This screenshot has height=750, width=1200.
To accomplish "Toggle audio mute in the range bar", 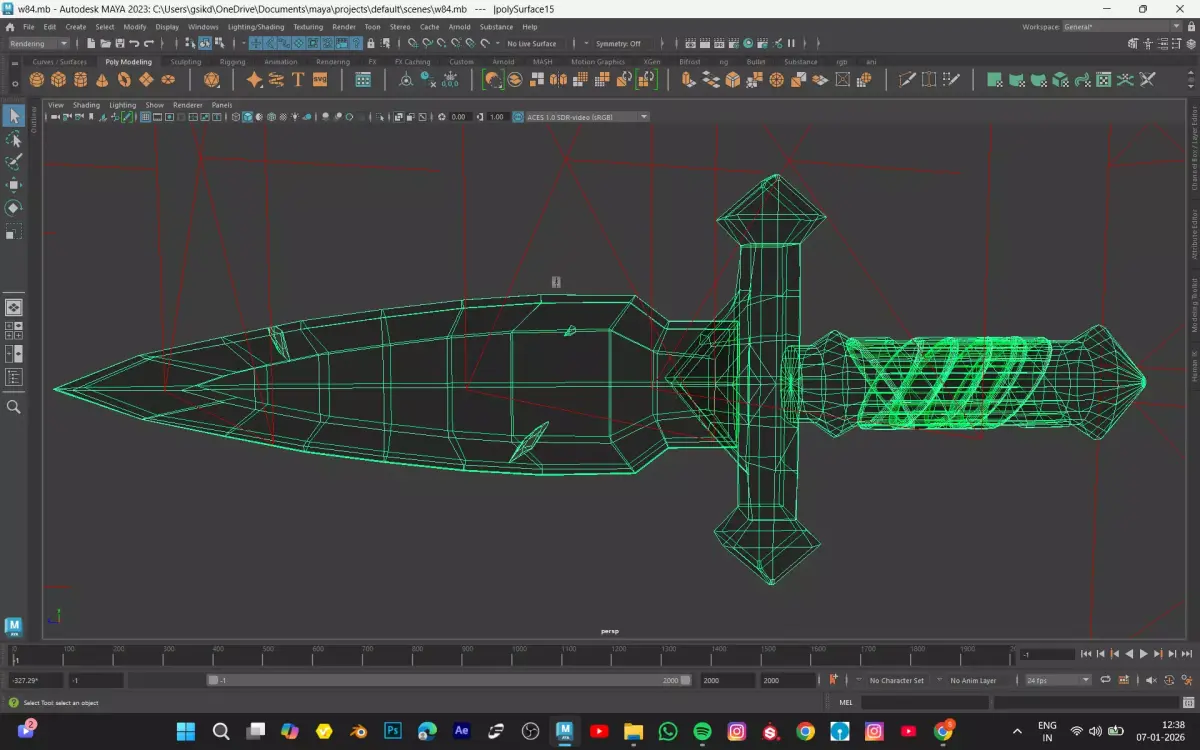I will pyautogui.click(x=1150, y=680).
